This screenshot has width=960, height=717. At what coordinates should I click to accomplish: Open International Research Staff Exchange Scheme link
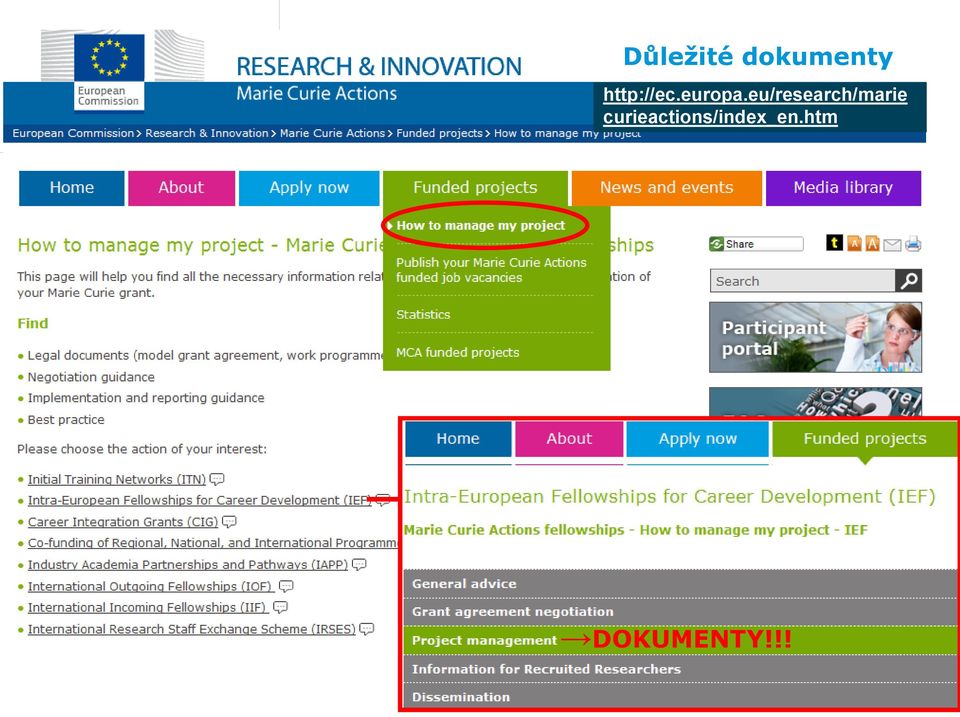[192, 629]
